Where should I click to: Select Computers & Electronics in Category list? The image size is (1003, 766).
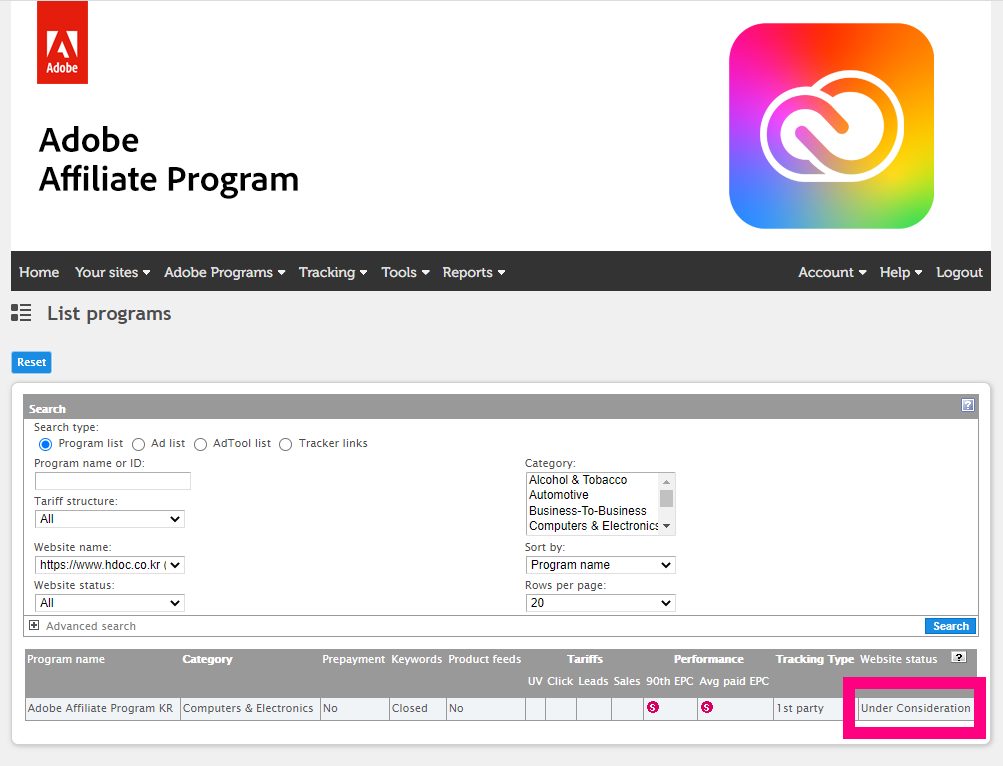click(593, 525)
